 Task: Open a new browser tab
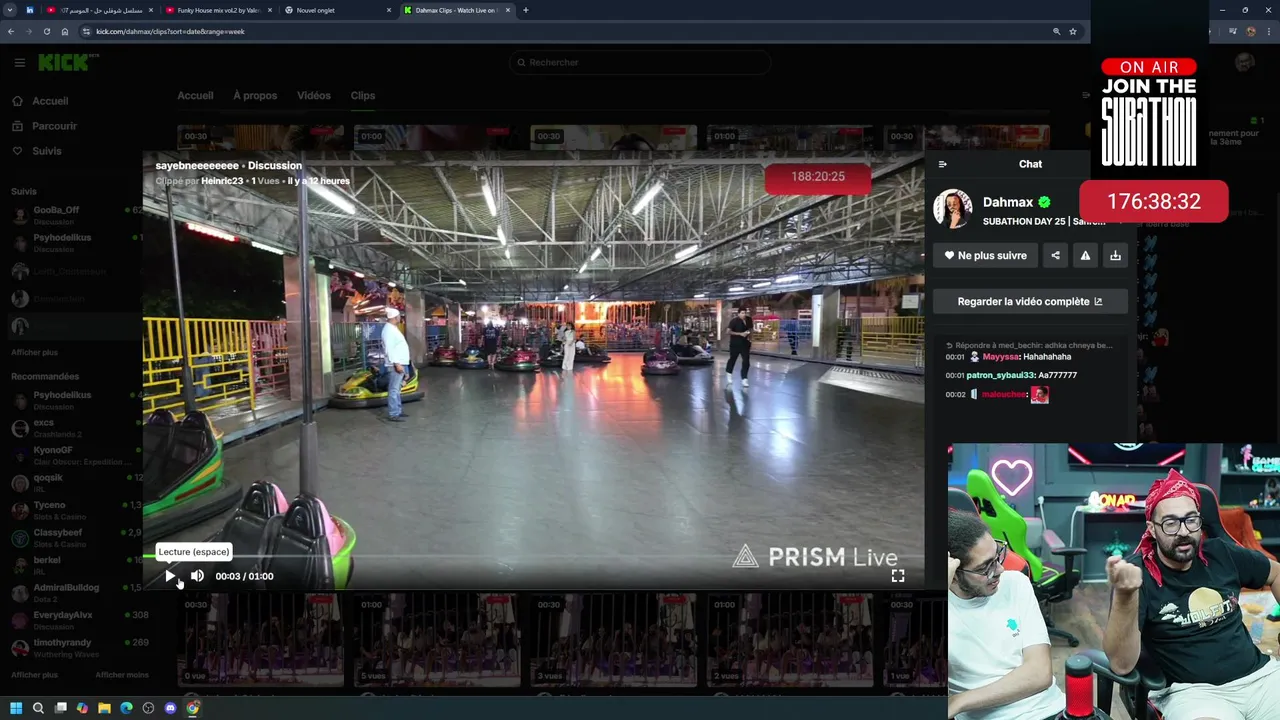click(x=526, y=10)
